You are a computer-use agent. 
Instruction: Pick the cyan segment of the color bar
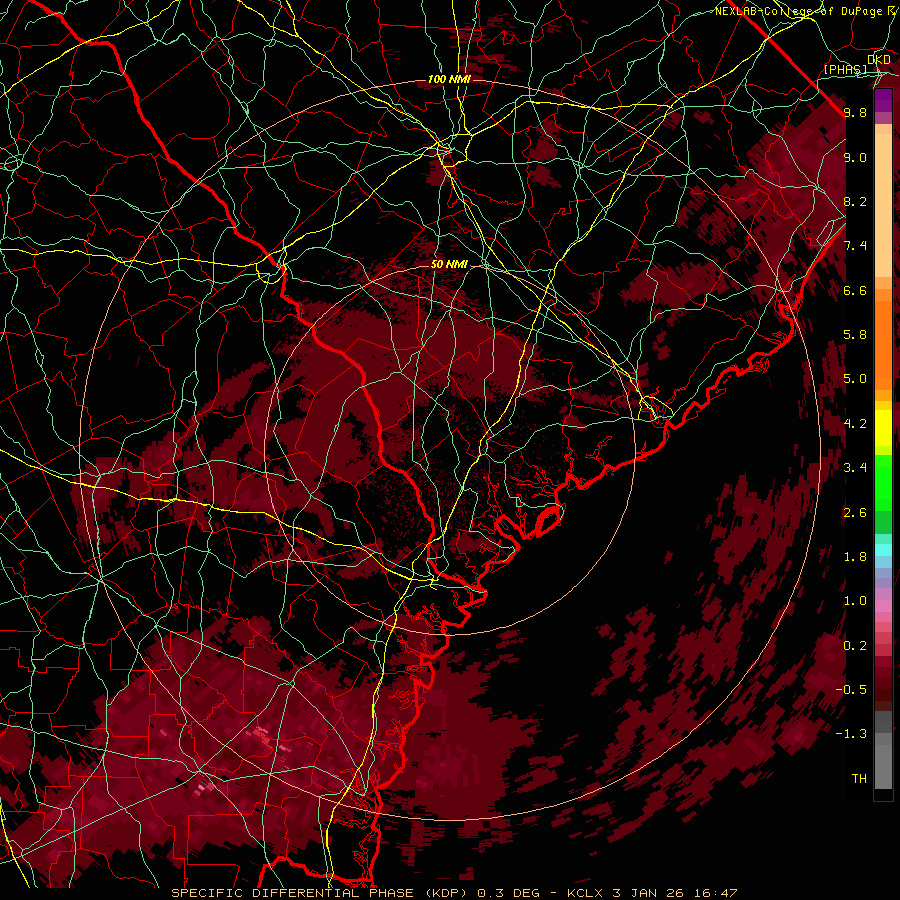(883, 550)
